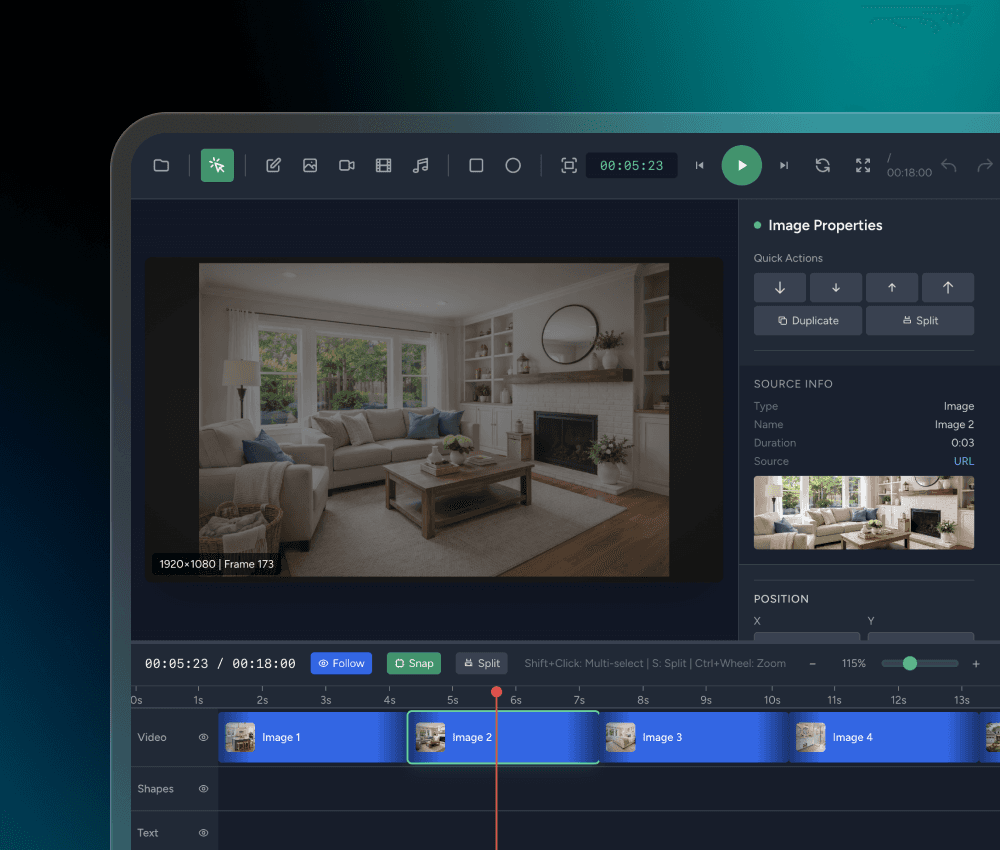Click the 1920×1080 frame info label
The image size is (1000, 850).
pos(216,564)
